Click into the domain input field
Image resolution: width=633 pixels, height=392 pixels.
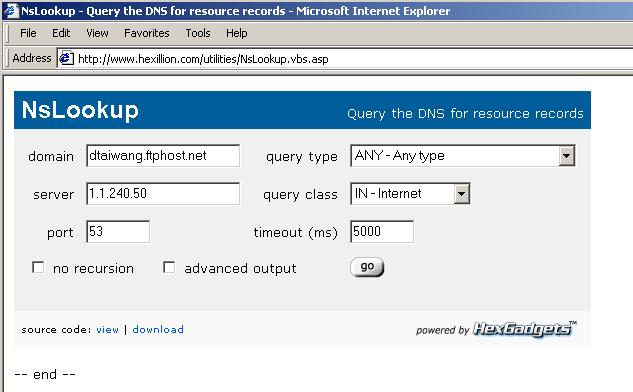[x=163, y=156]
